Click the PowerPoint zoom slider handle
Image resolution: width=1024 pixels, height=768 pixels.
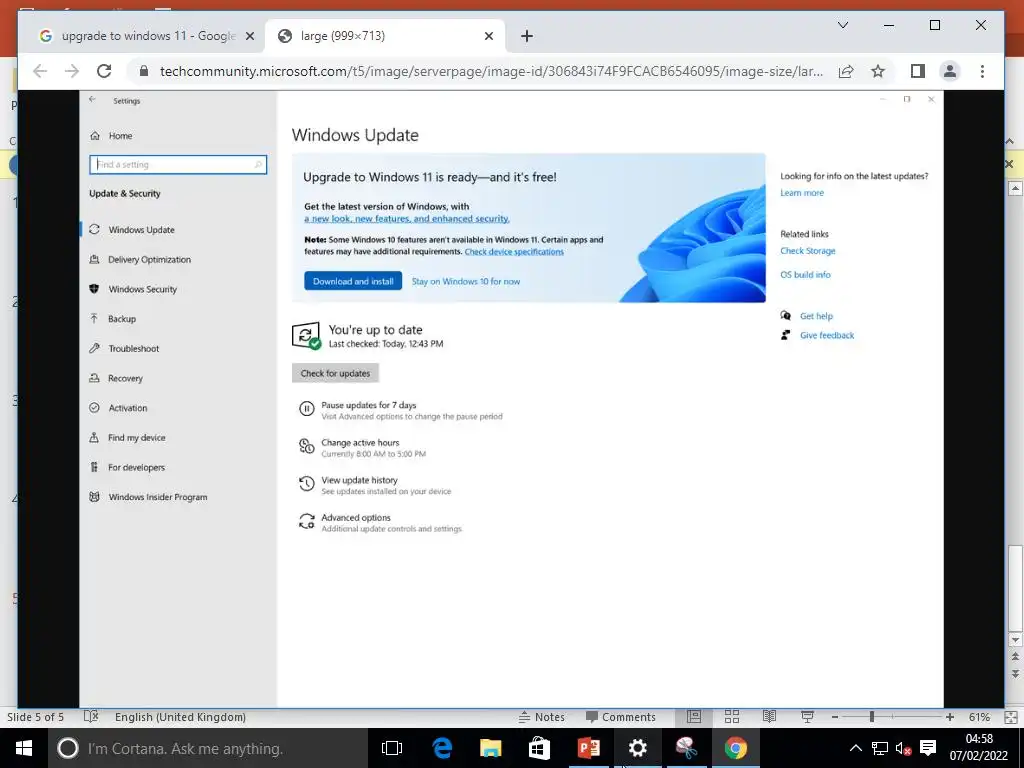pos(872,717)
